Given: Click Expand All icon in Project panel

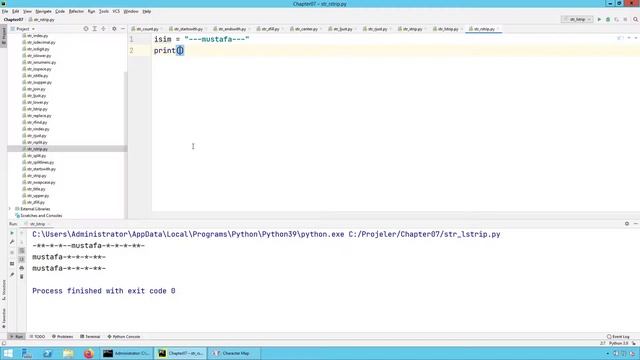Looking at the screenshot, I should 95,29.
